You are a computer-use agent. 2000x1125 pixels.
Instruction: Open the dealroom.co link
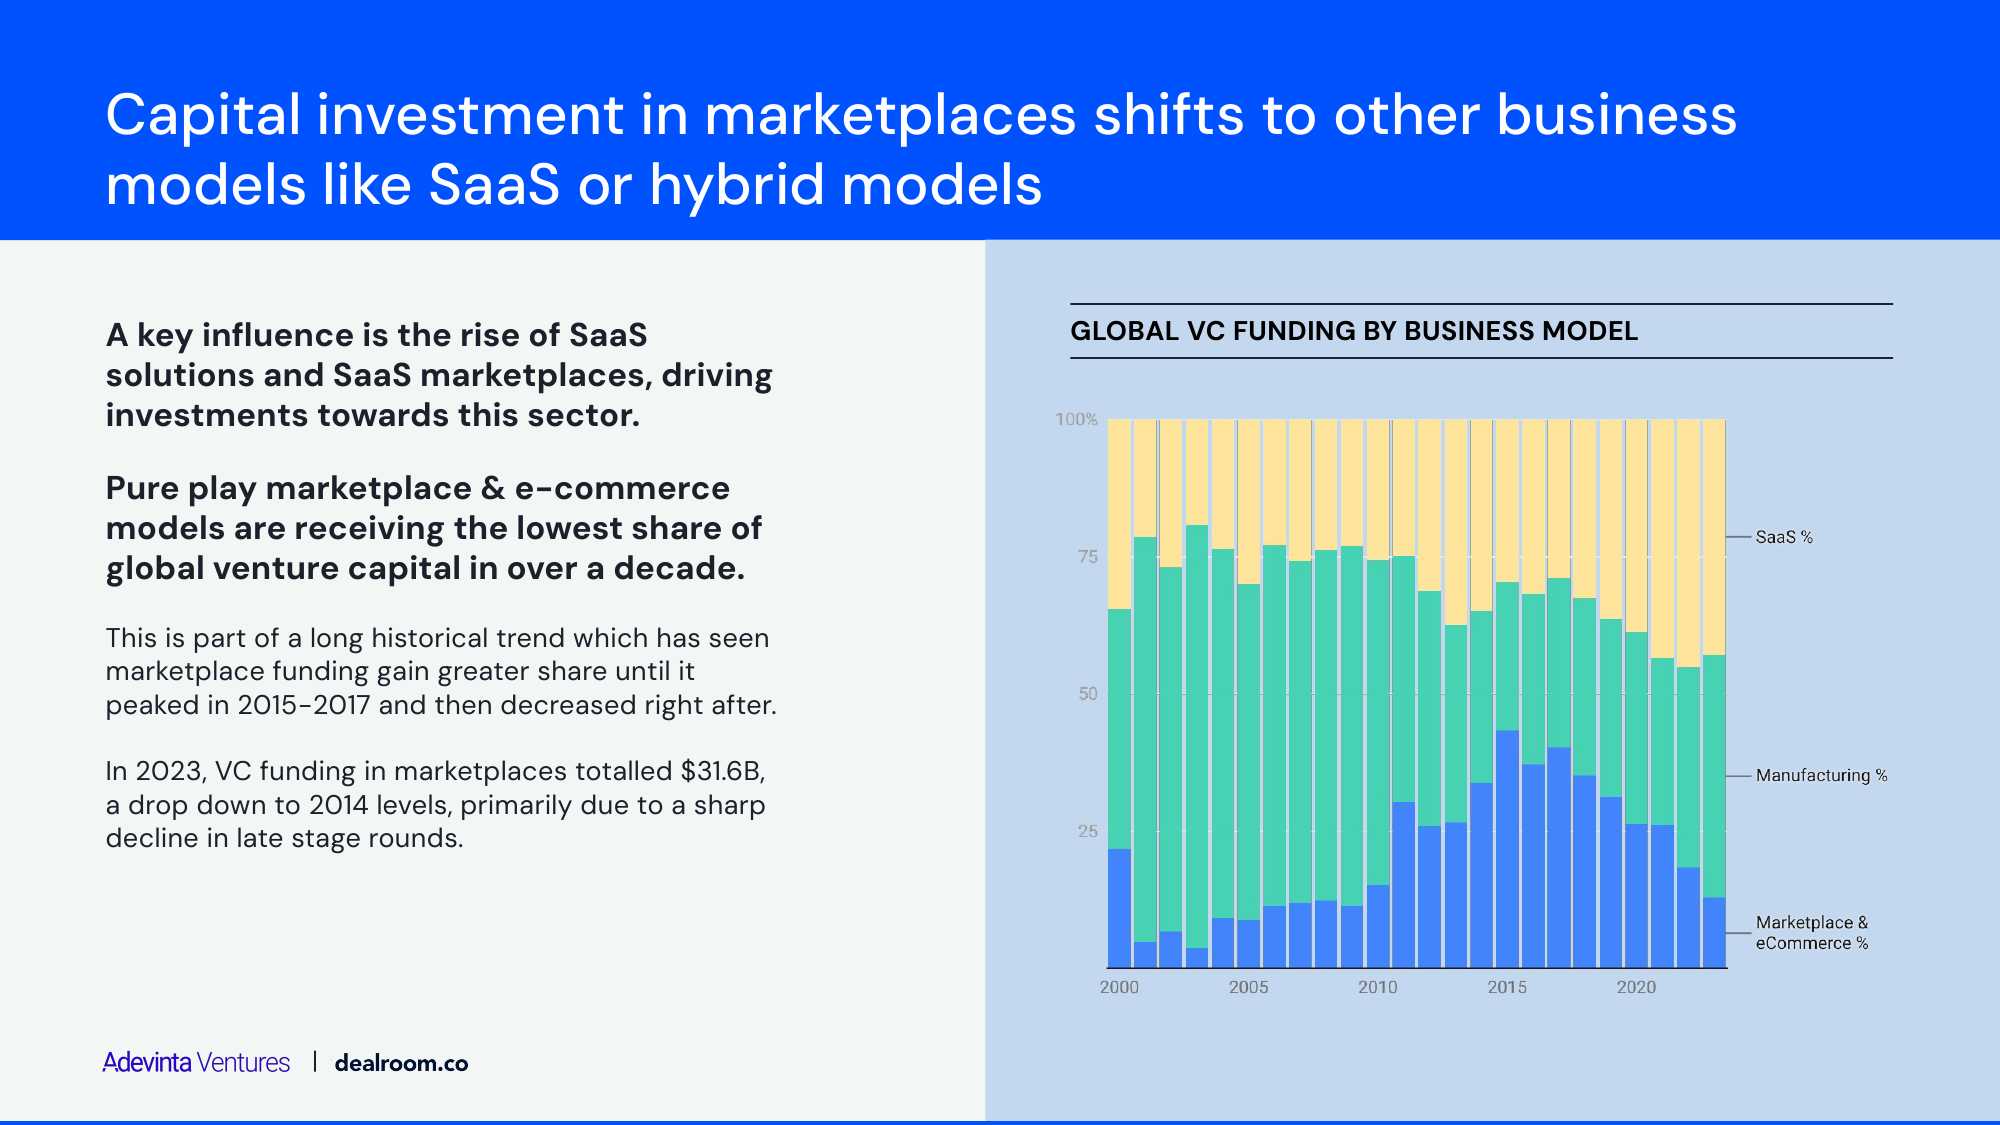tap(401, 1063)
